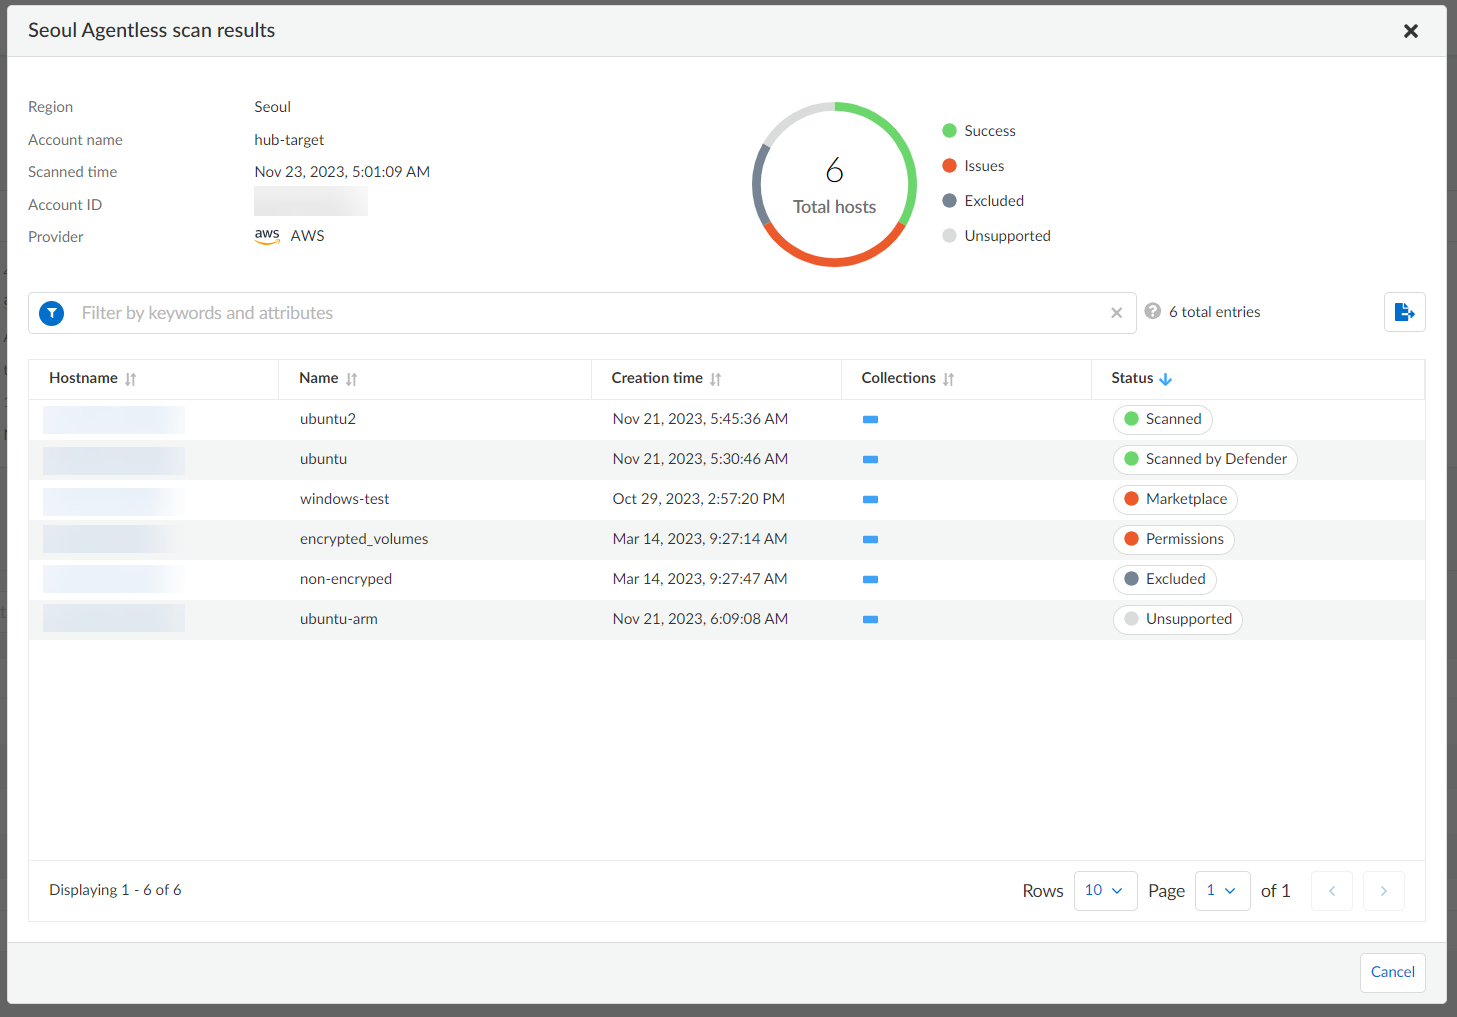The height and width of the screenshot is (1017, 1457).
Task: Clear the filter with the X icon
Action: (x=1116, y=313)
